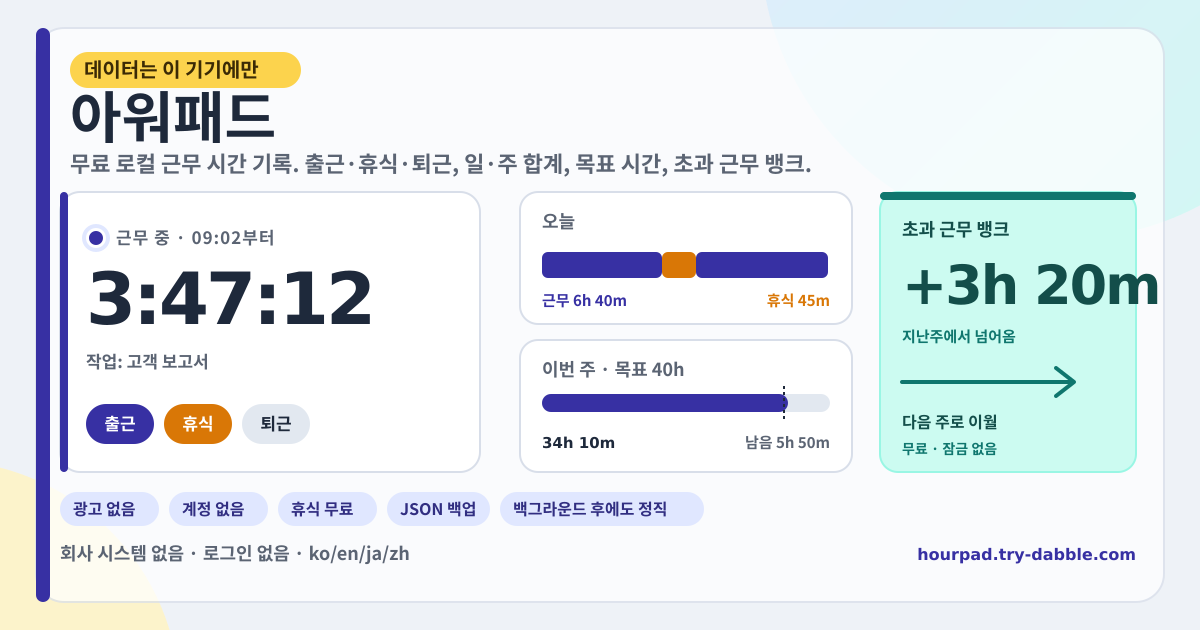Screen dimensions: 1200x630
Task: Click the 휴식 45m label
Action: tap(798, 301)
